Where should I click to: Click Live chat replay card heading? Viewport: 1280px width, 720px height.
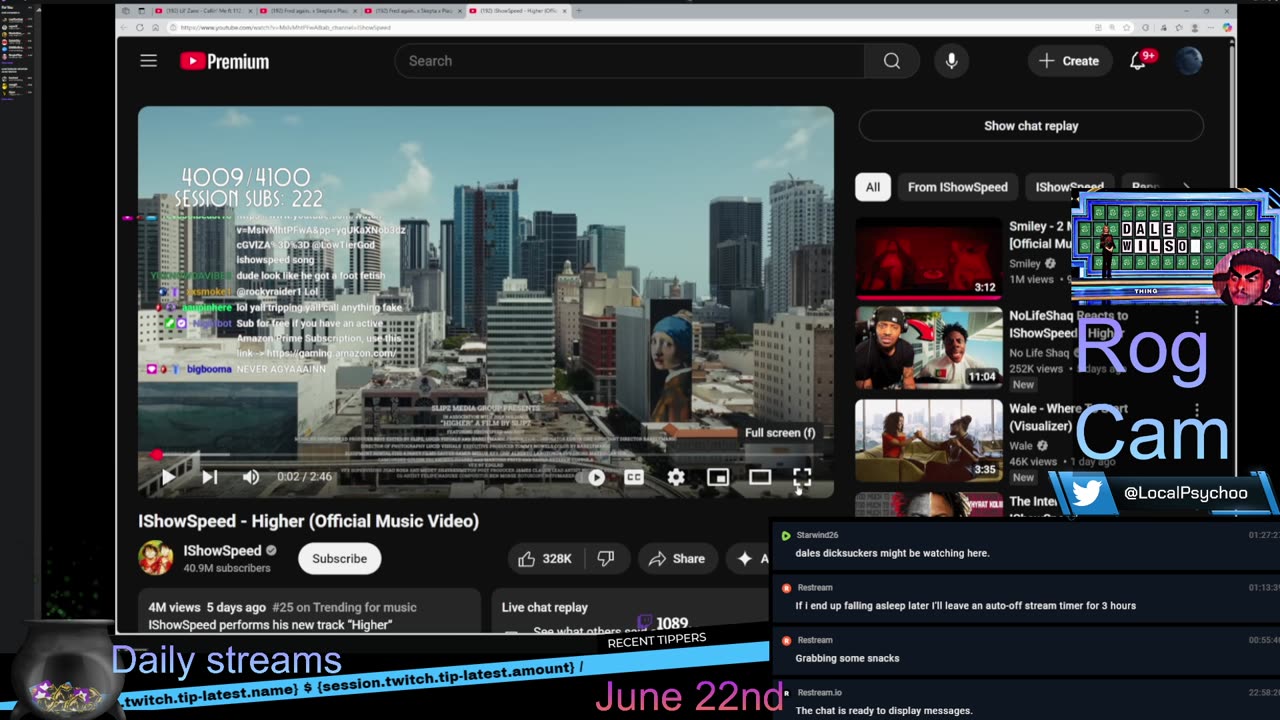[x=544, y=607]
